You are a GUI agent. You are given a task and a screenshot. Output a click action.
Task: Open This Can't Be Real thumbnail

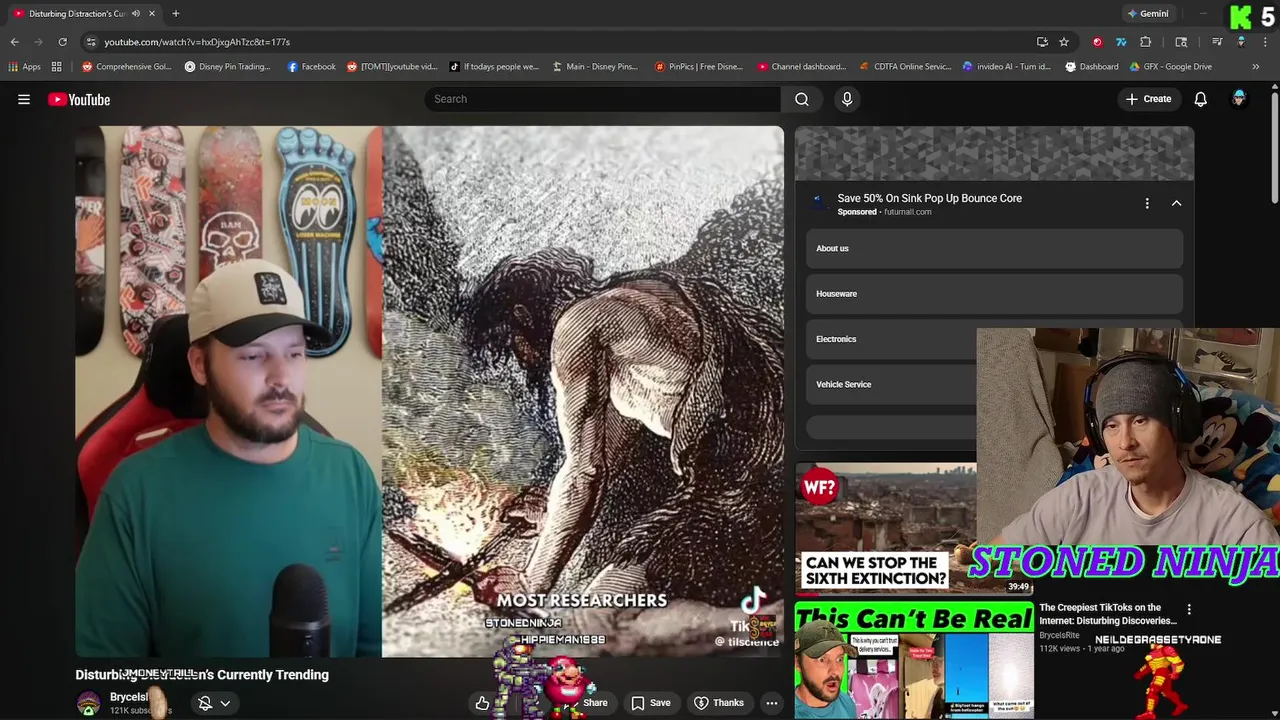pos(914,661)
